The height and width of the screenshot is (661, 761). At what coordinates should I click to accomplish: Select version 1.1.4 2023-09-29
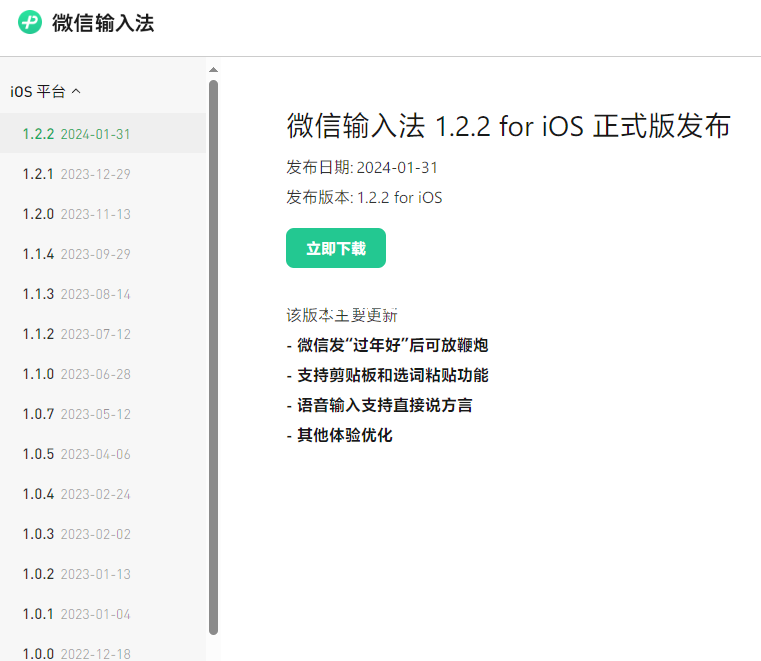(x=103, y=254)
